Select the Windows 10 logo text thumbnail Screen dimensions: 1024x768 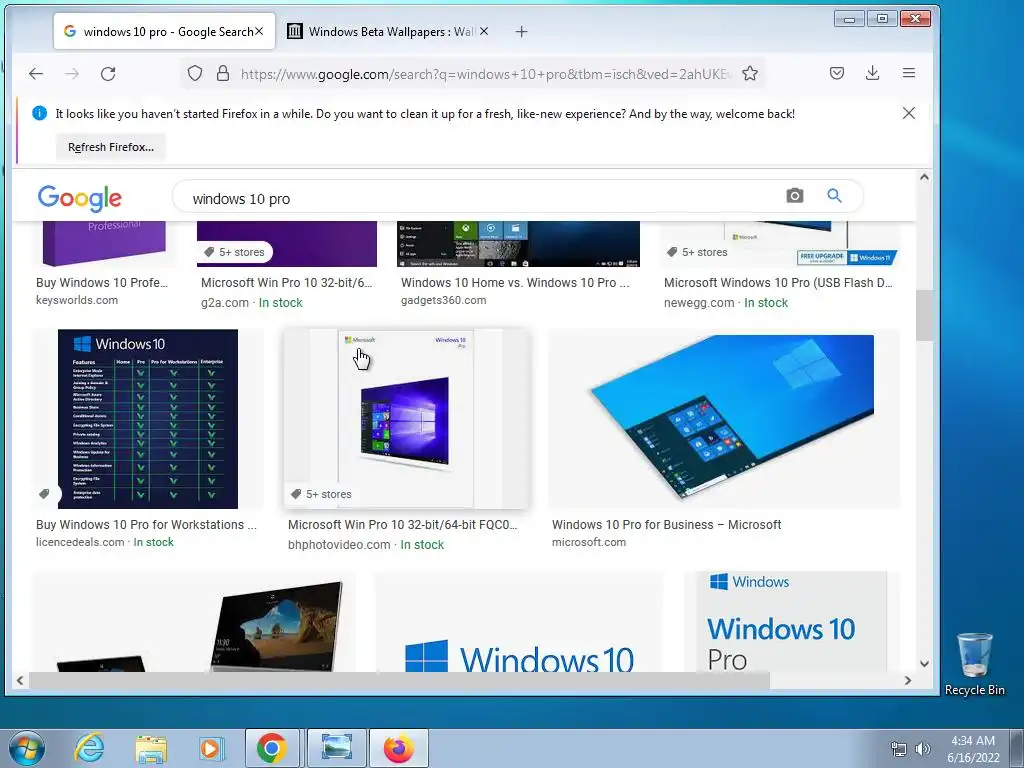(x=519, y=622)
